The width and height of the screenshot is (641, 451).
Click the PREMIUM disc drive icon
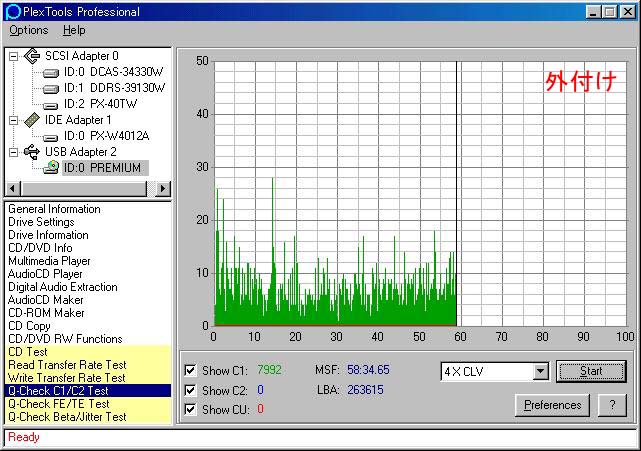coord(51,167)
